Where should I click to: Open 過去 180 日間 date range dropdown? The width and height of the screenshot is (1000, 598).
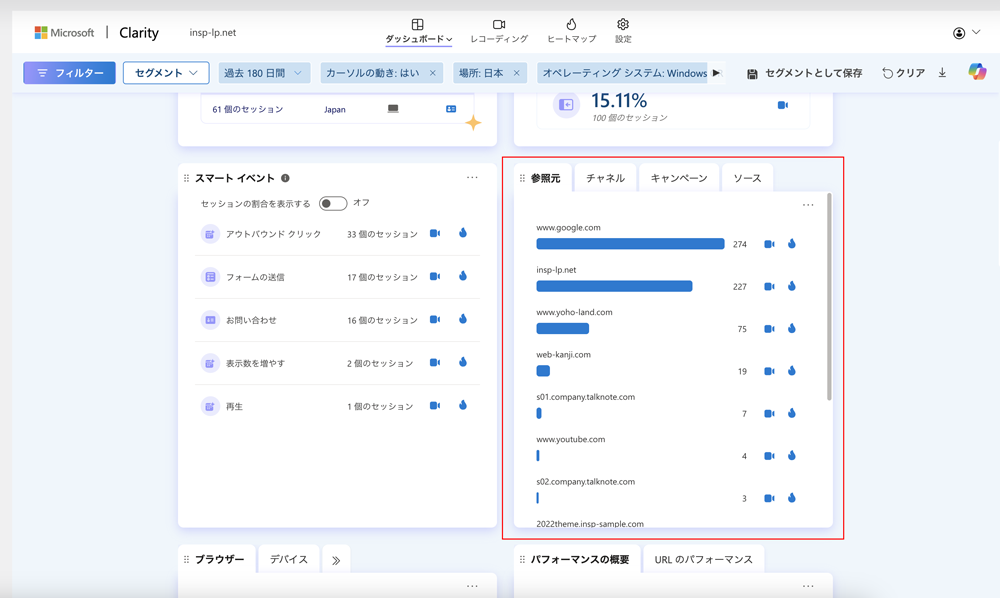263,73
